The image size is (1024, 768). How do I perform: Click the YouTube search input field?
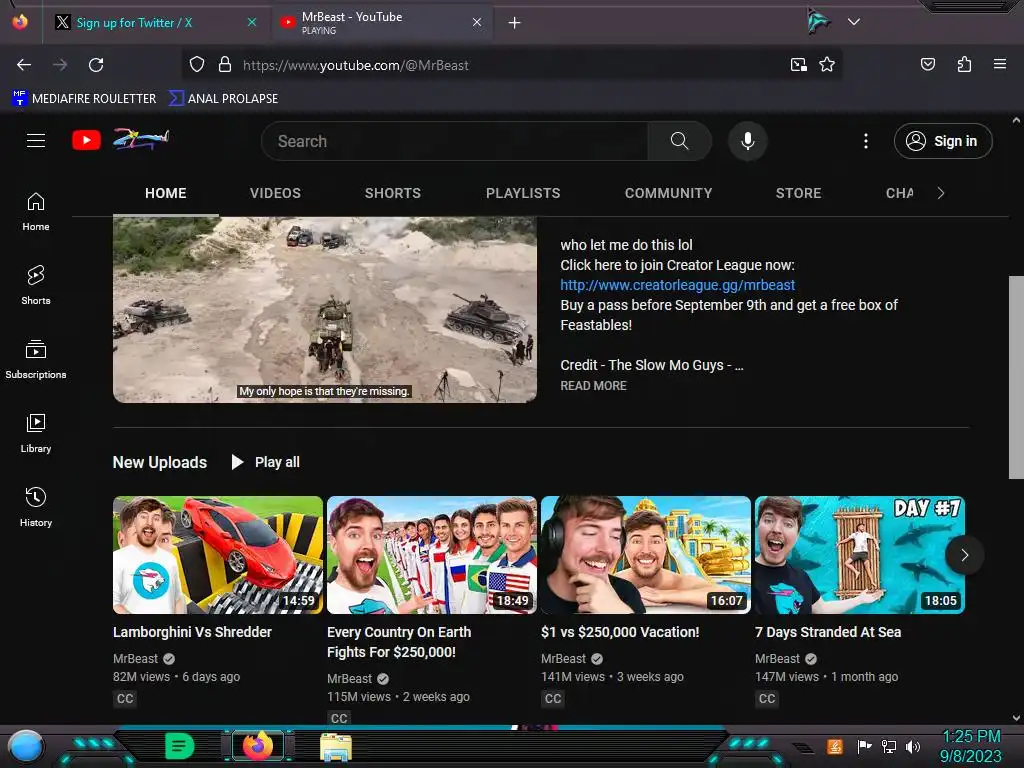coord(455,141)
